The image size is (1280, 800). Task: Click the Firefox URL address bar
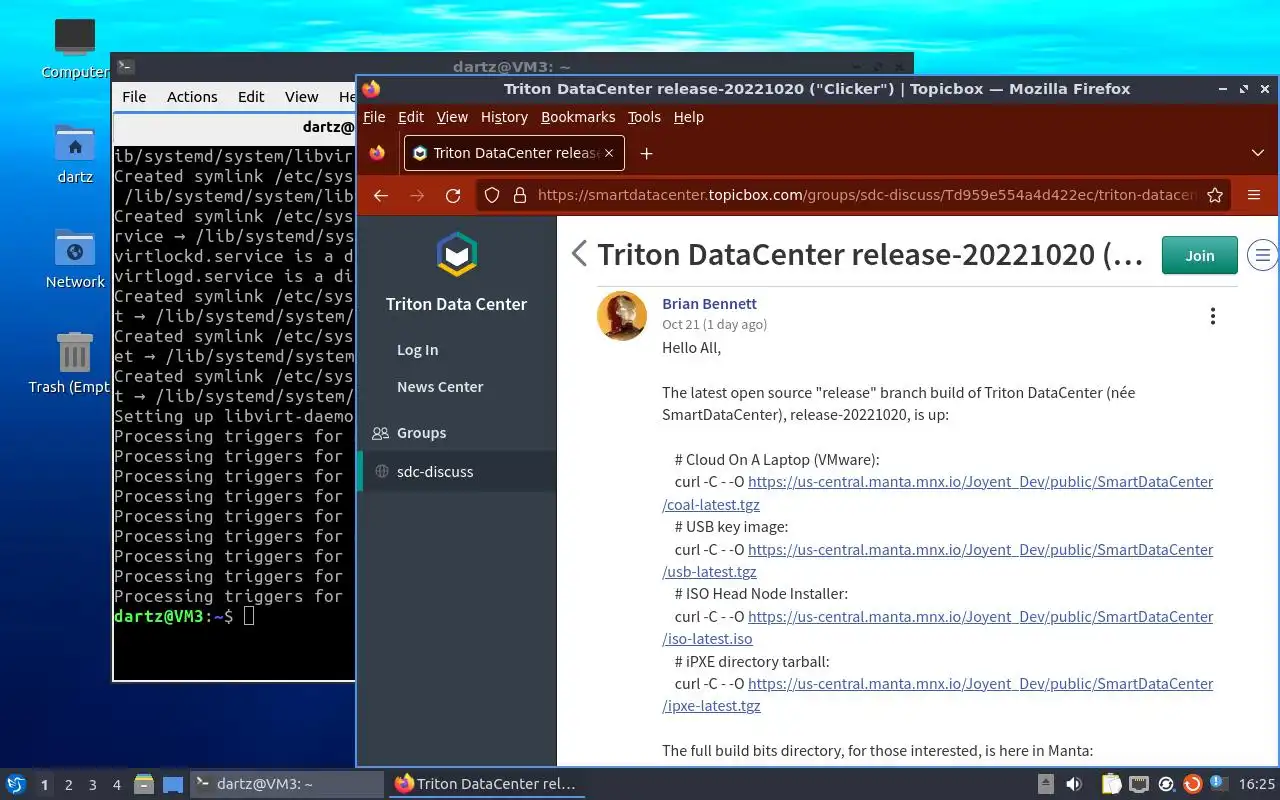coord(865,195)
